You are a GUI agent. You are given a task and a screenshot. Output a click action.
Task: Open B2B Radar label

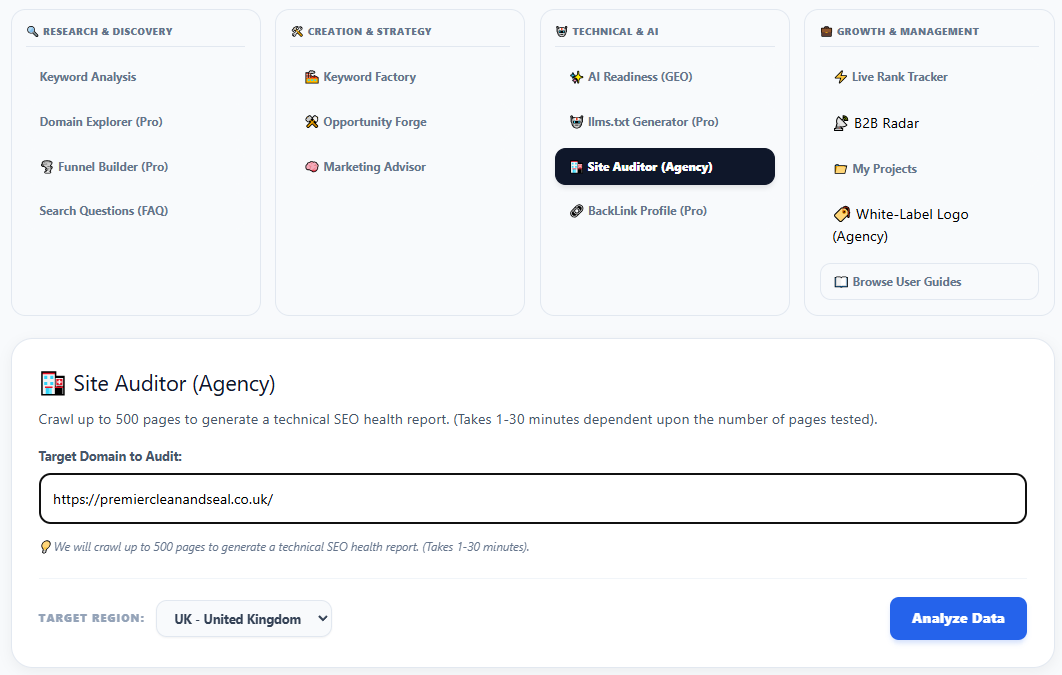(887, 123)
